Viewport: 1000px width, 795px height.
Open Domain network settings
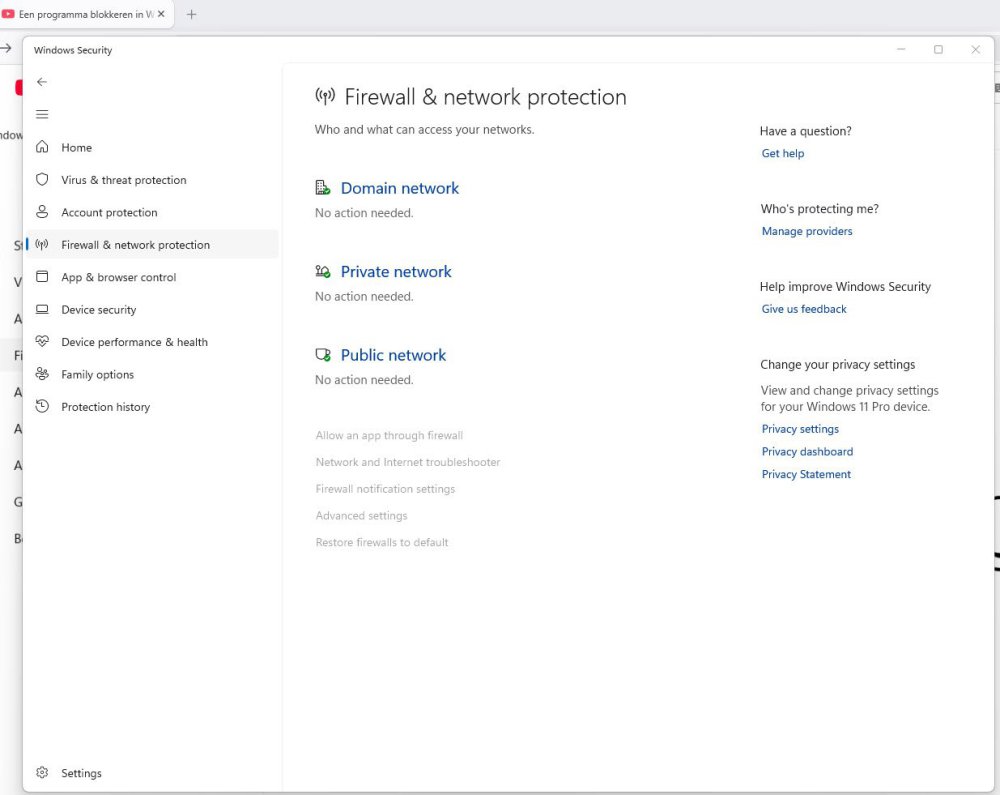(399, 188)
